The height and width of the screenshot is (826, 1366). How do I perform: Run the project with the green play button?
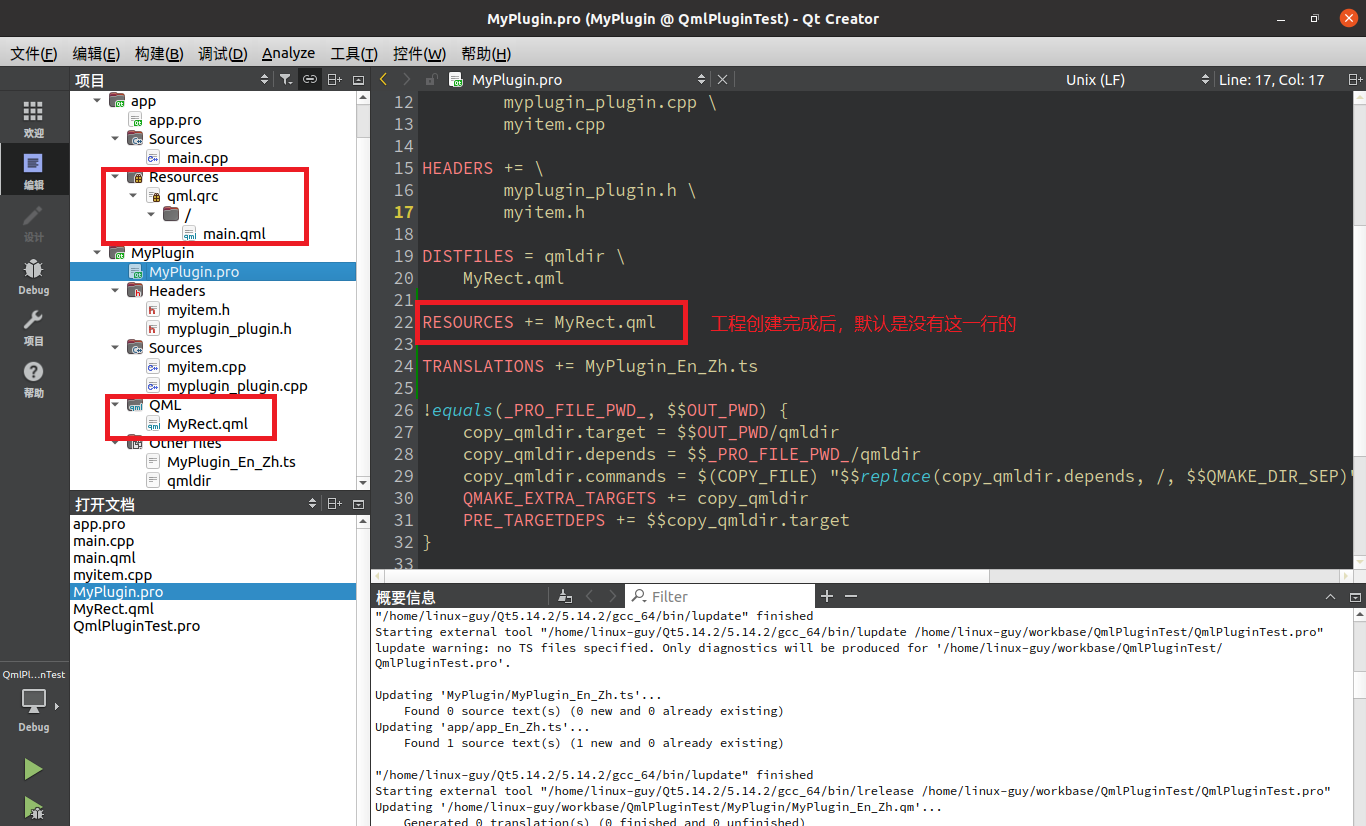click(x=33, y=768)
